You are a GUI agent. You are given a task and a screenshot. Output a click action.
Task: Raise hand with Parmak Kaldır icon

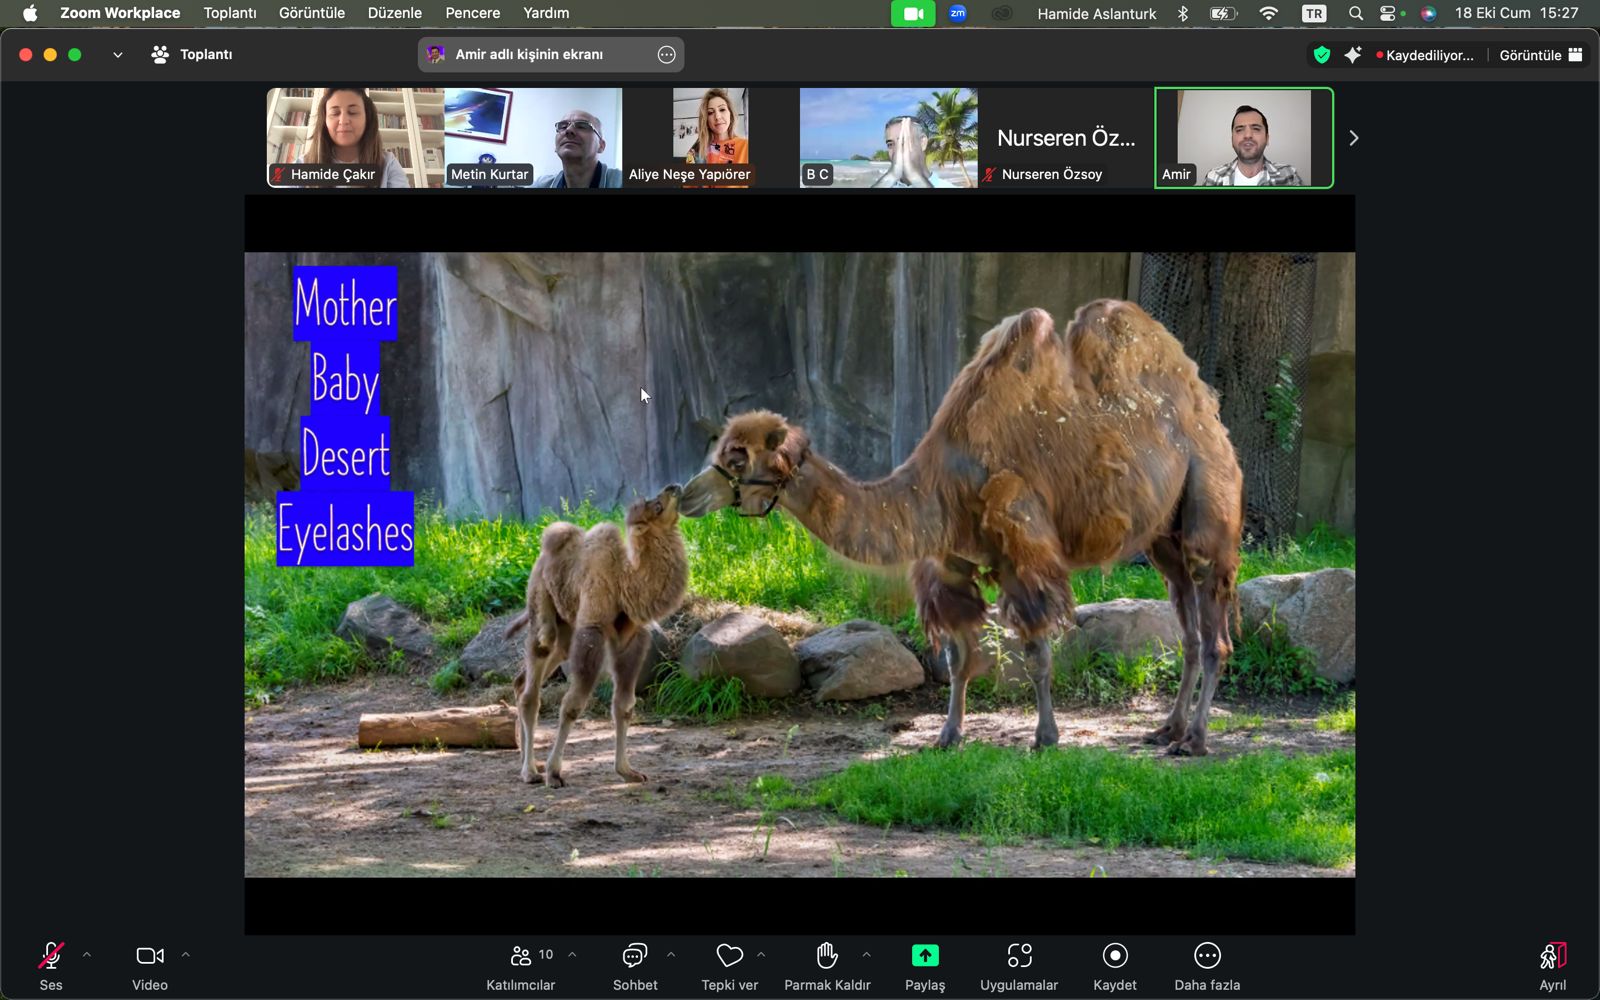(x=827, y=957)
